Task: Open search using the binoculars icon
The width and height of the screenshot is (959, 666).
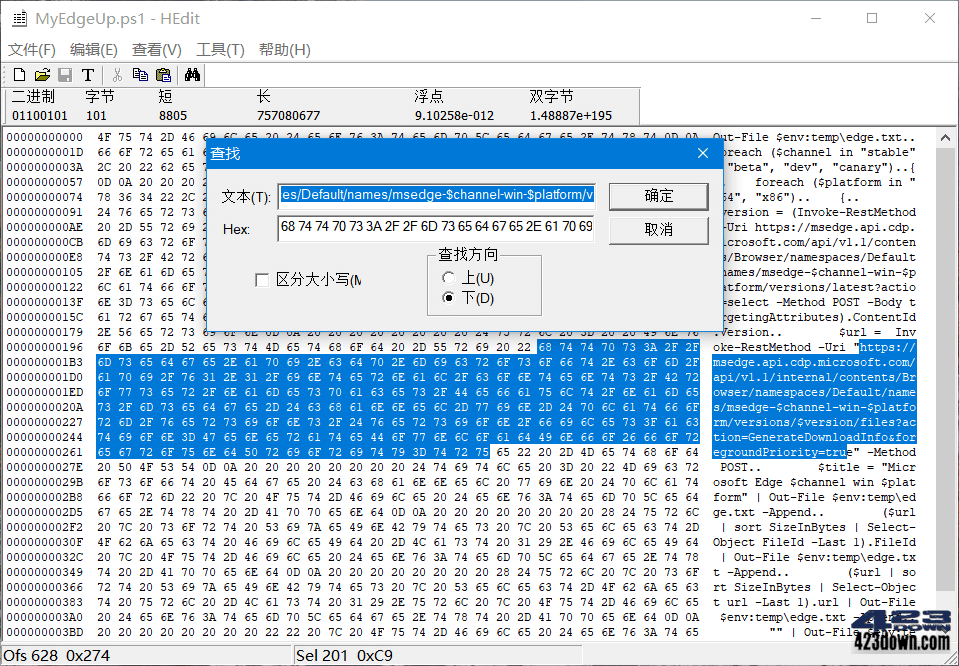Action: (192, 74)
